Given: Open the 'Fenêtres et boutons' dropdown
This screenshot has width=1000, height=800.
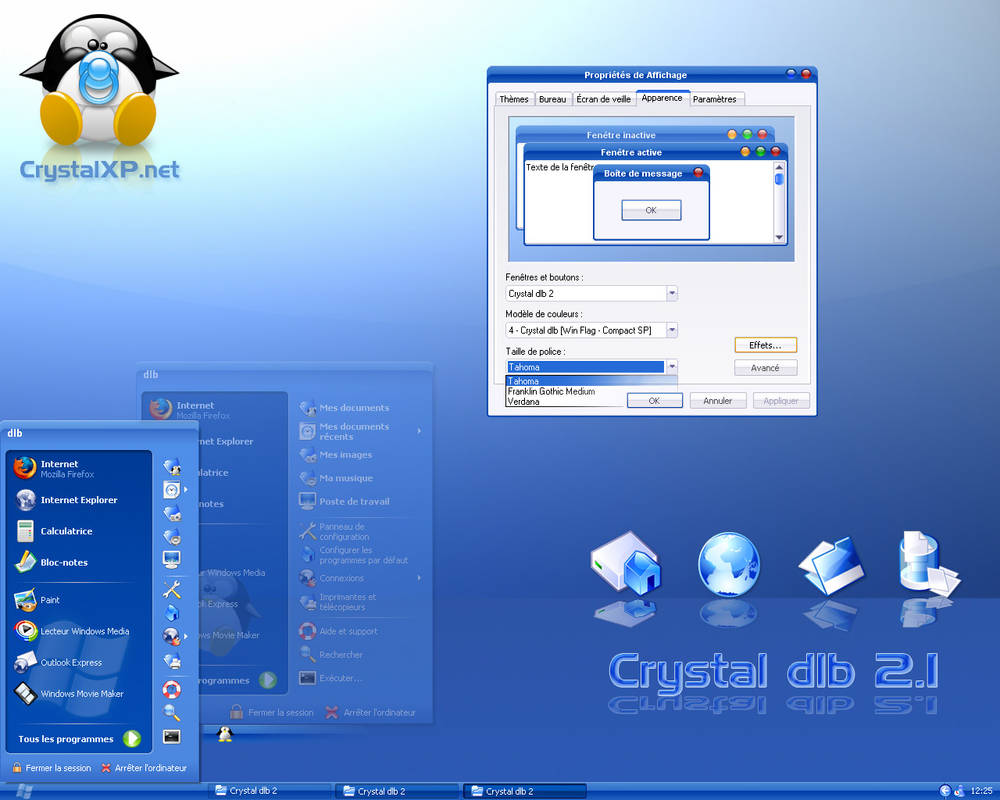Looking at the screenshot, I should [x=673, y=293].
